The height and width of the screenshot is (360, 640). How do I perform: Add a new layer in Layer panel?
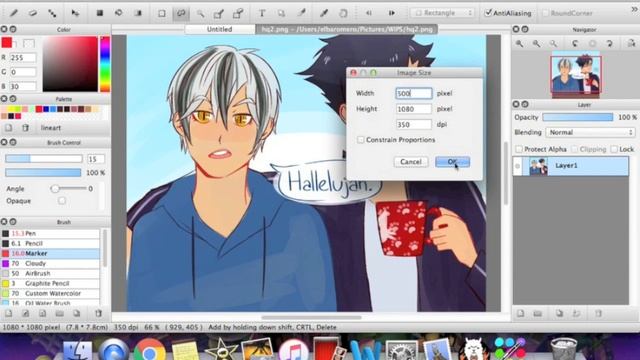click(x=520, y=313)
